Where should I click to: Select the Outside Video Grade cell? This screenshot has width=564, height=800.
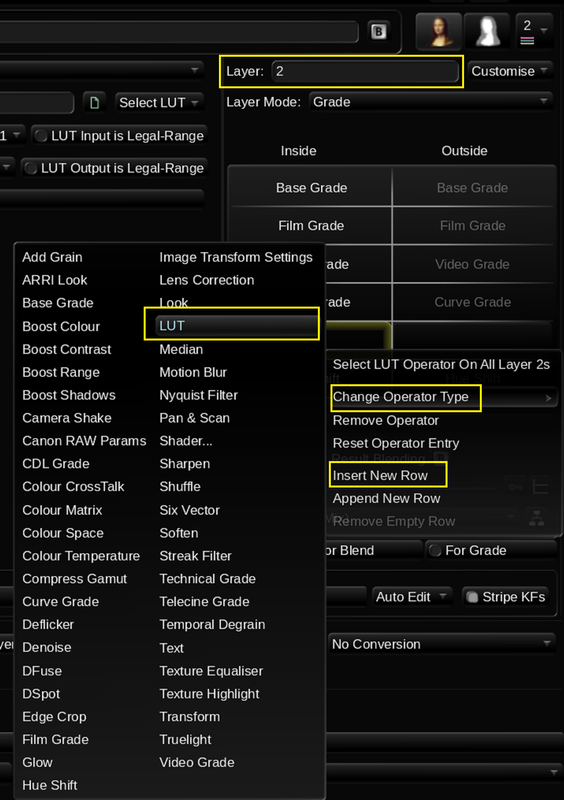(473, 264)
